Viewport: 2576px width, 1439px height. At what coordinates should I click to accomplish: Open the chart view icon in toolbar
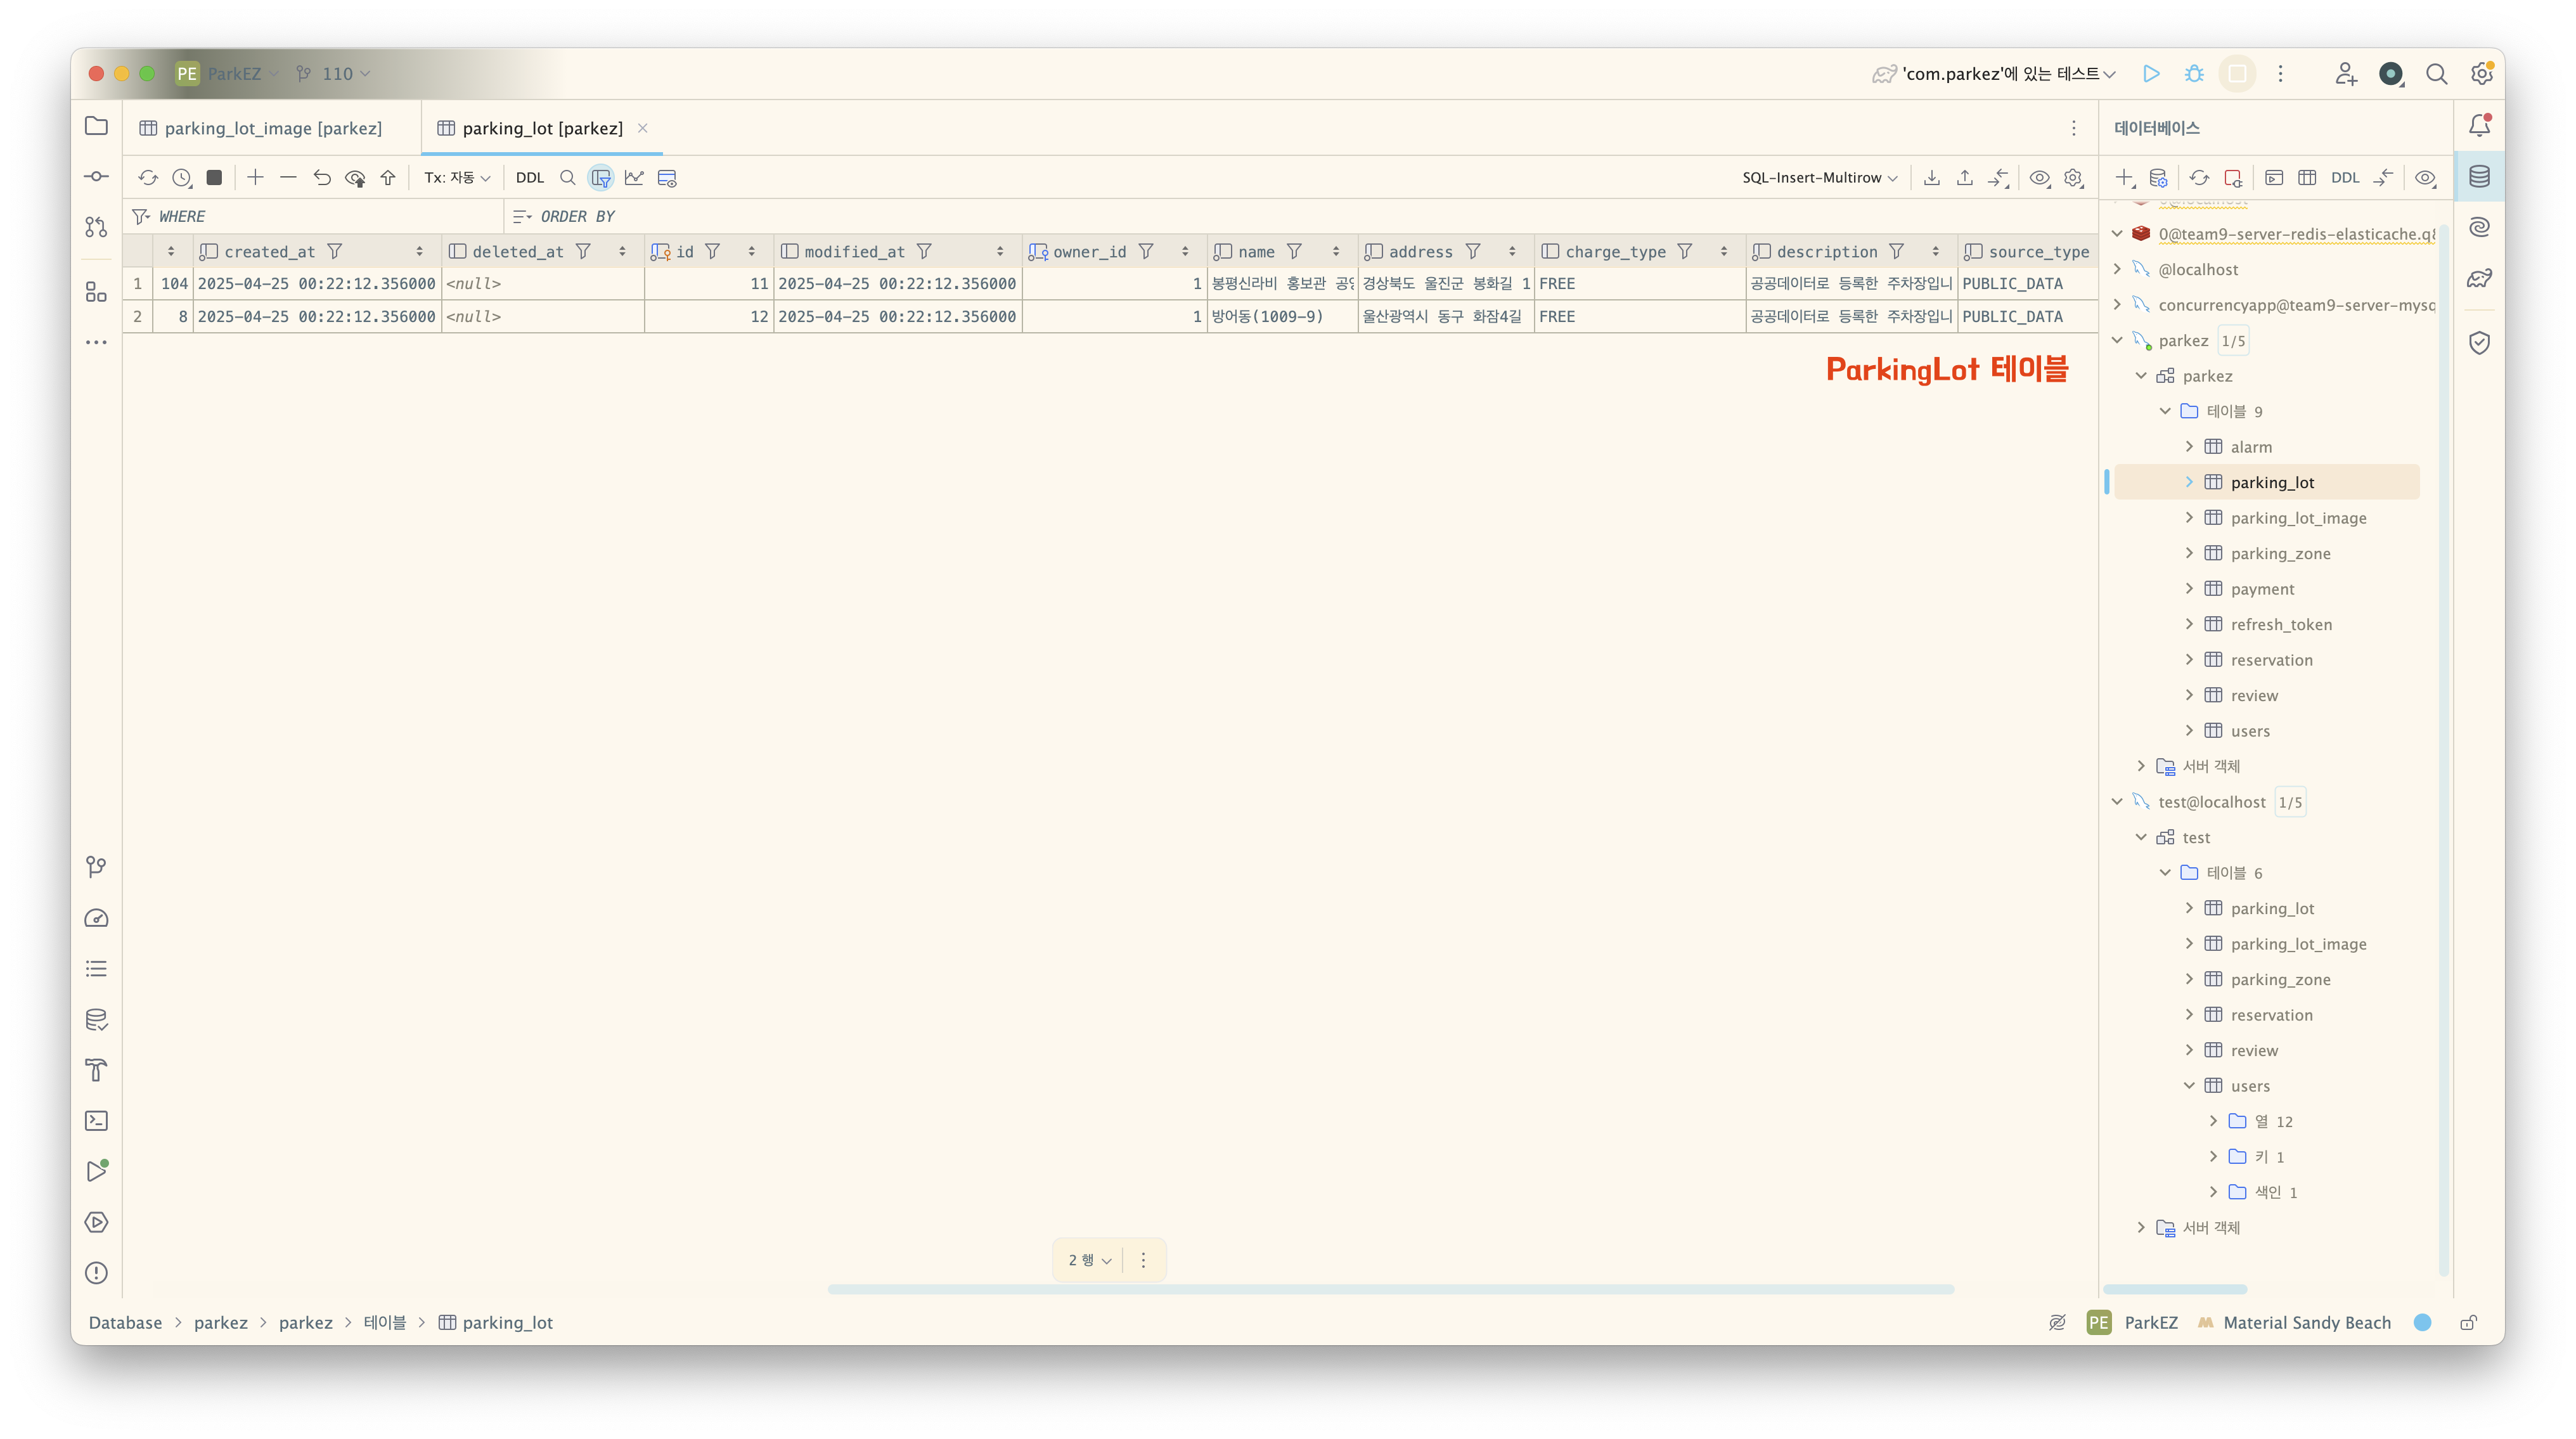pyautogui.click(x=634, y=178)
